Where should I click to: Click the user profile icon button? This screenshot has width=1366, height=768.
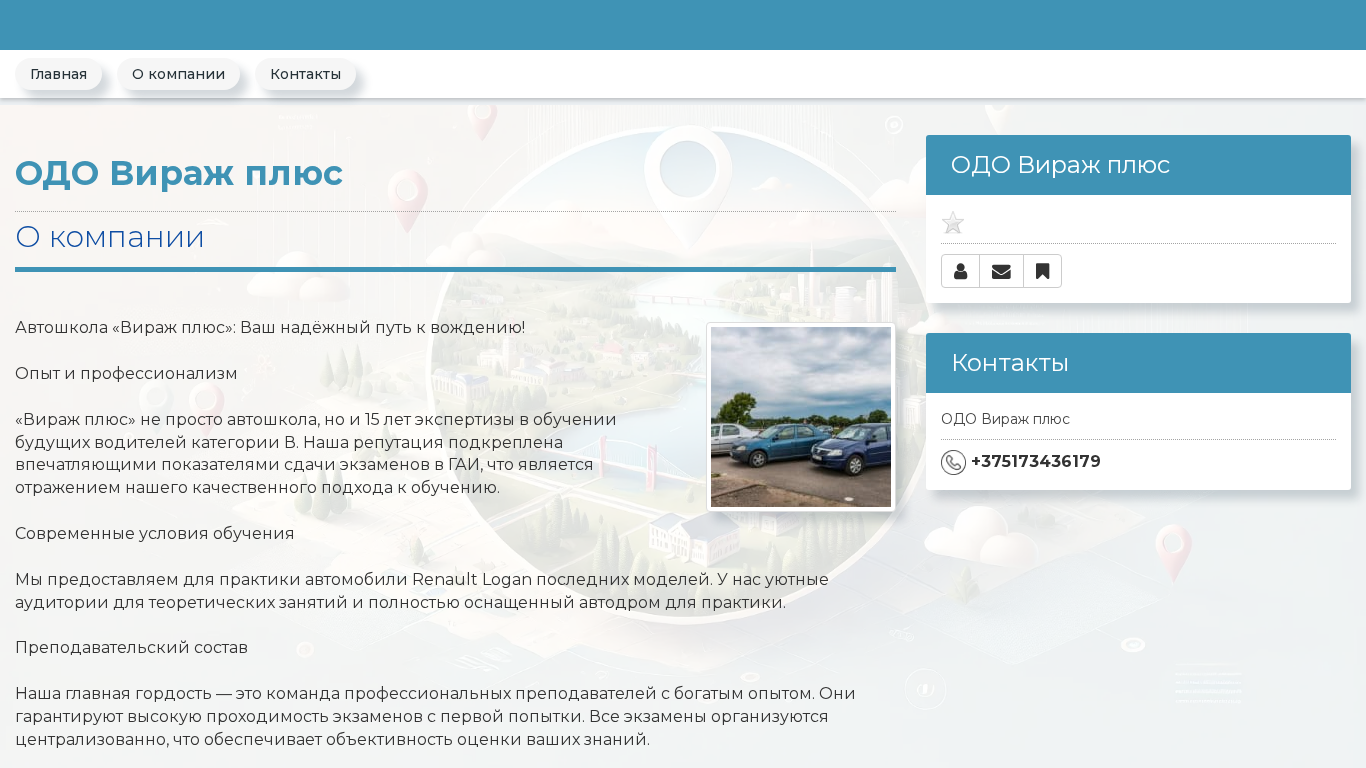coord(960,271)
